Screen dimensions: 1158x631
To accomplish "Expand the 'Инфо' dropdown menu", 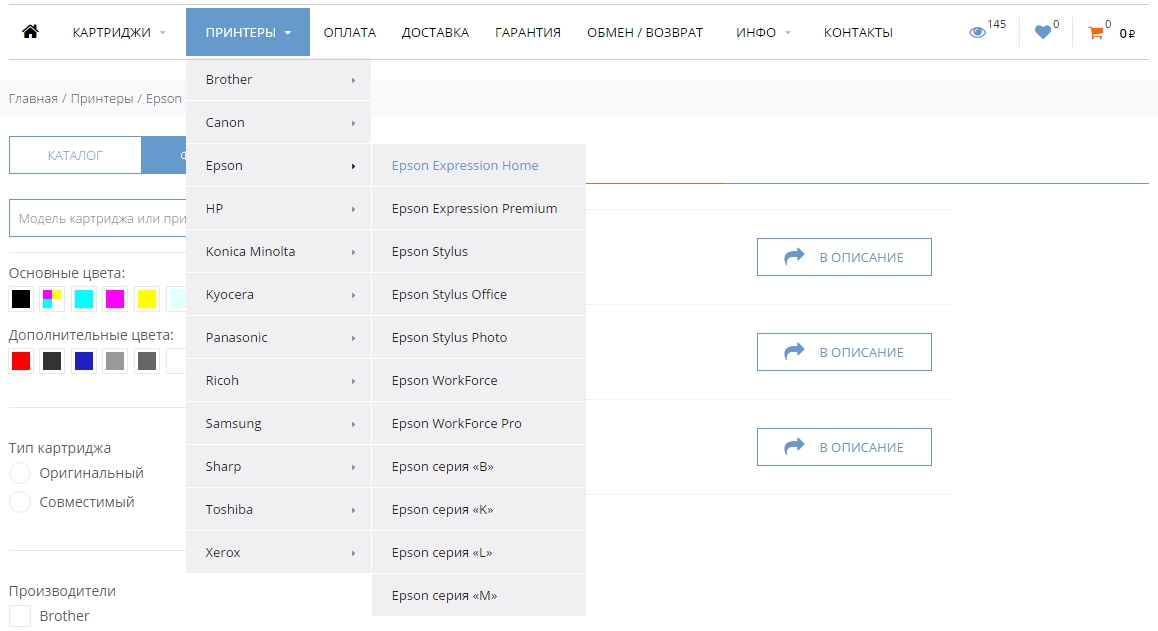I will pos(763,32).
